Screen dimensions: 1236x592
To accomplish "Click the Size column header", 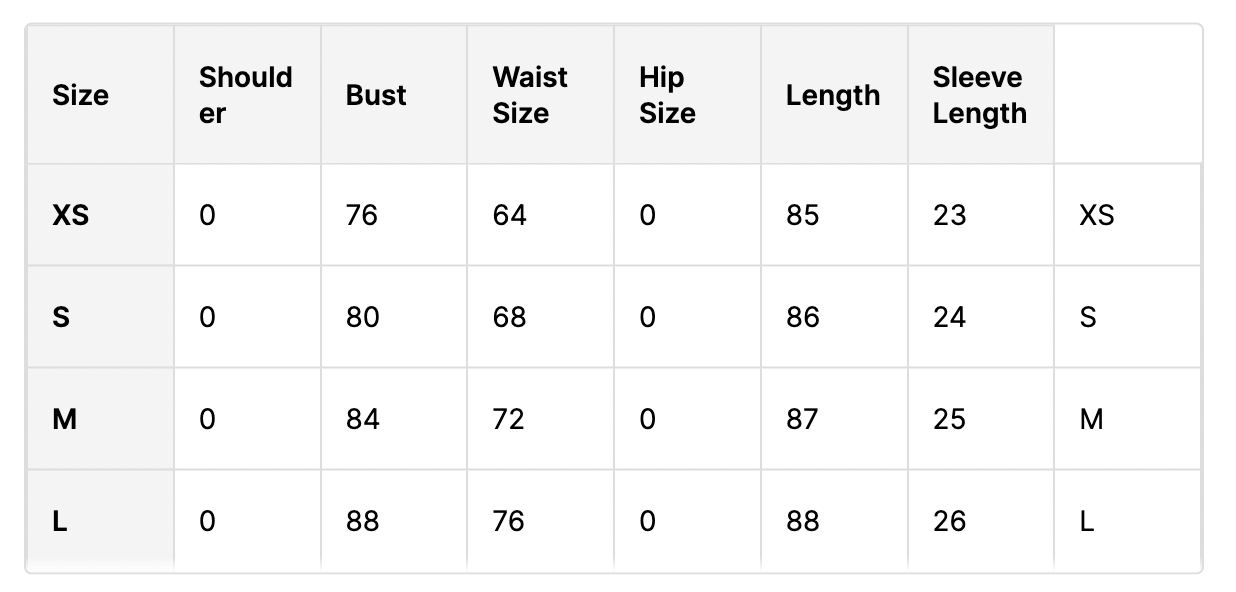I will pyautogui.click(x=100, y=95).
